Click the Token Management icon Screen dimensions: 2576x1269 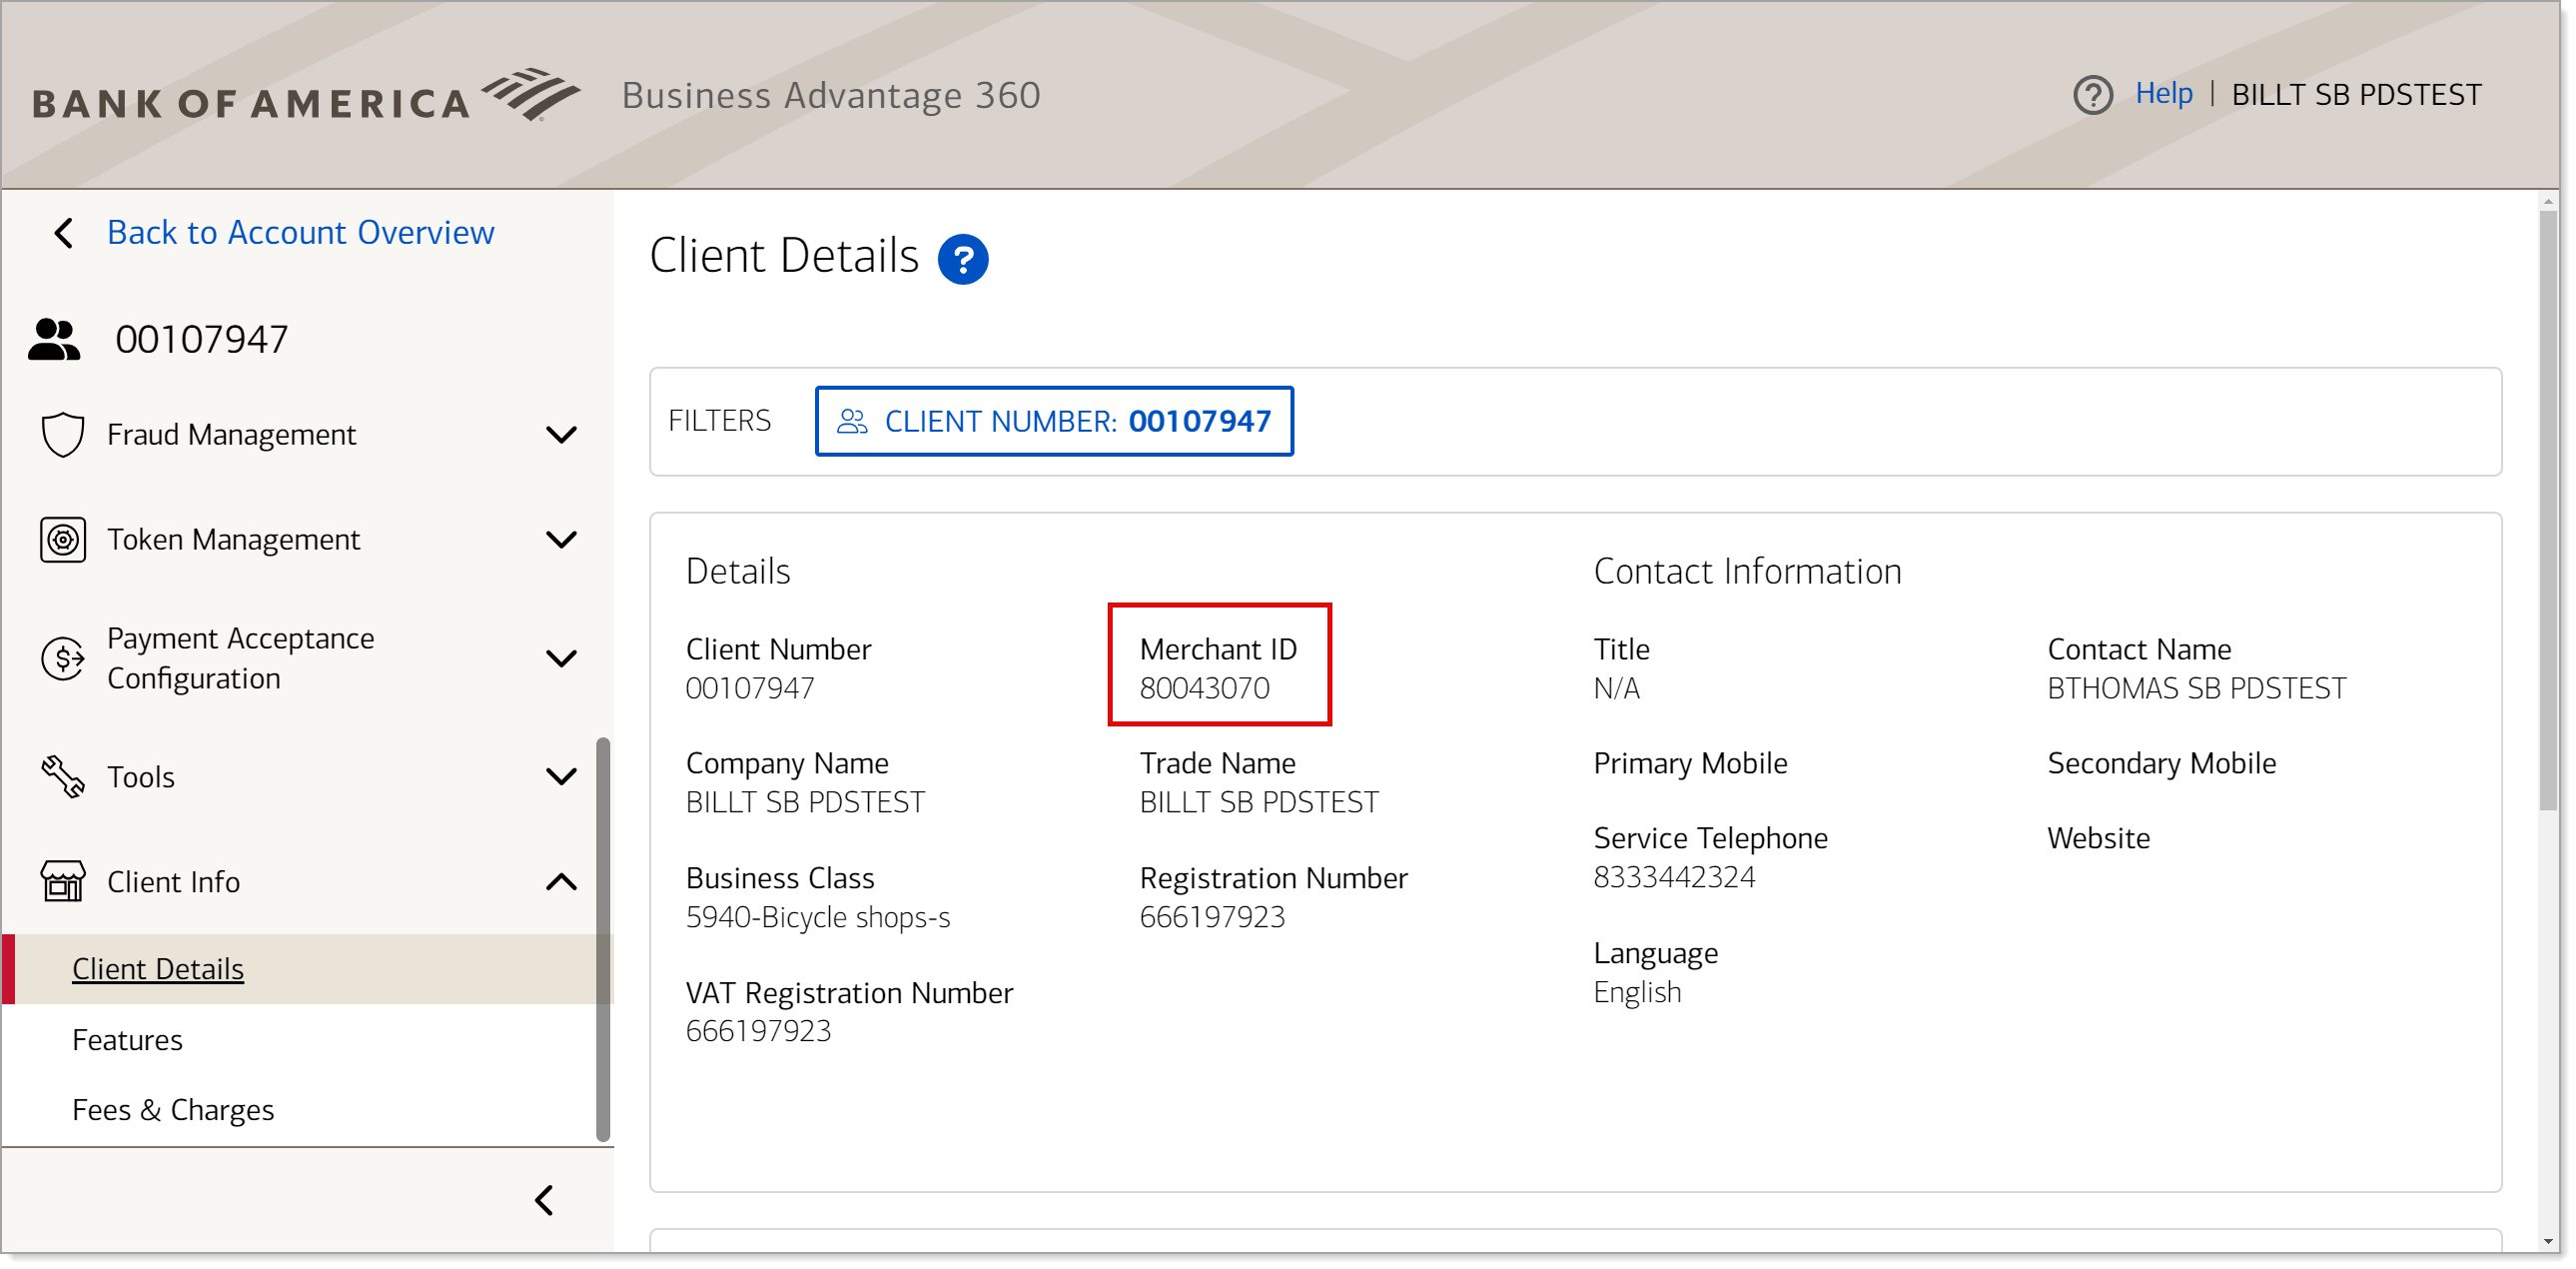coord(62,541)
